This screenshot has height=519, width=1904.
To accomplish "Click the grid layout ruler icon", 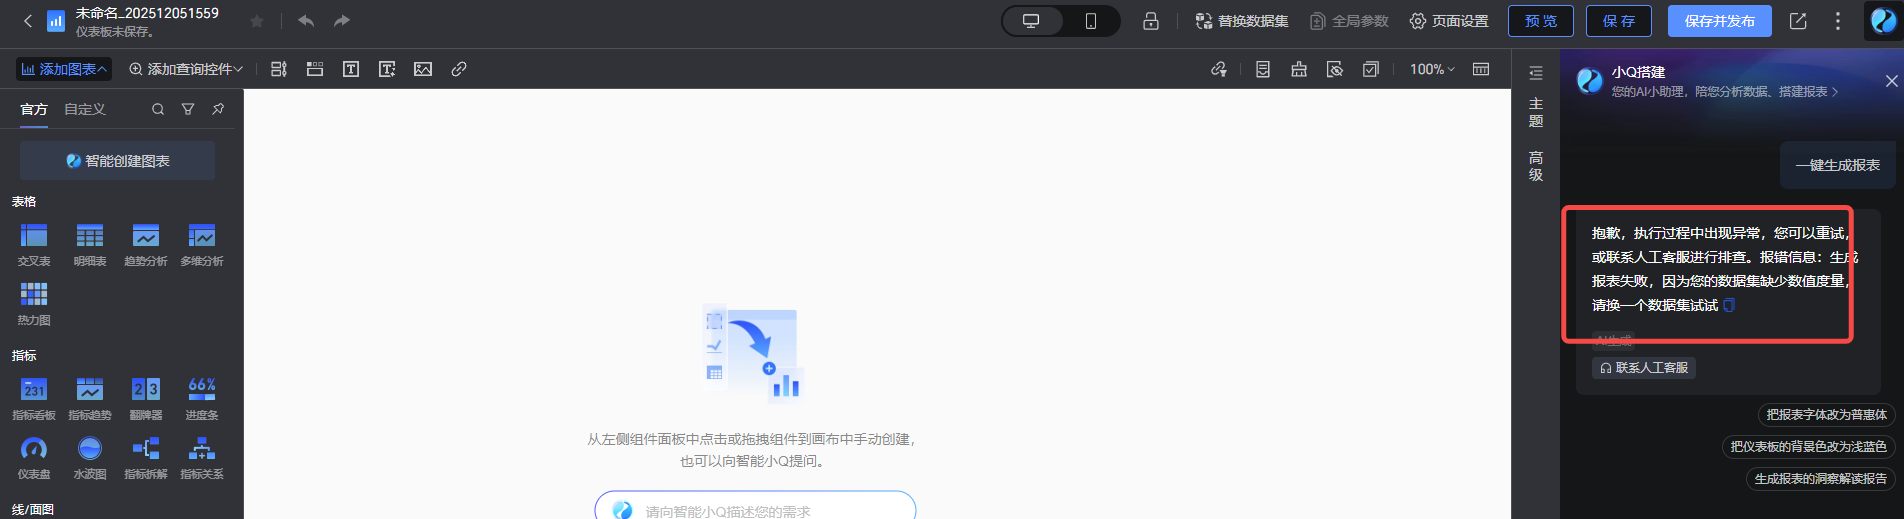I will click(1481, 69).
